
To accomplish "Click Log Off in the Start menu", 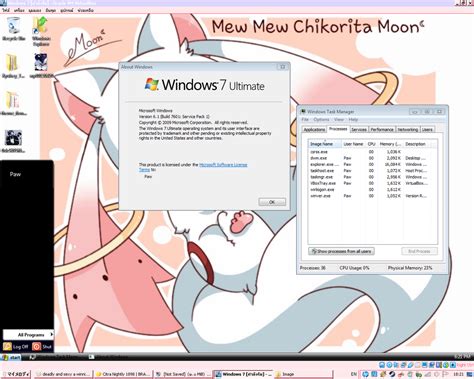I will point(16,347).
